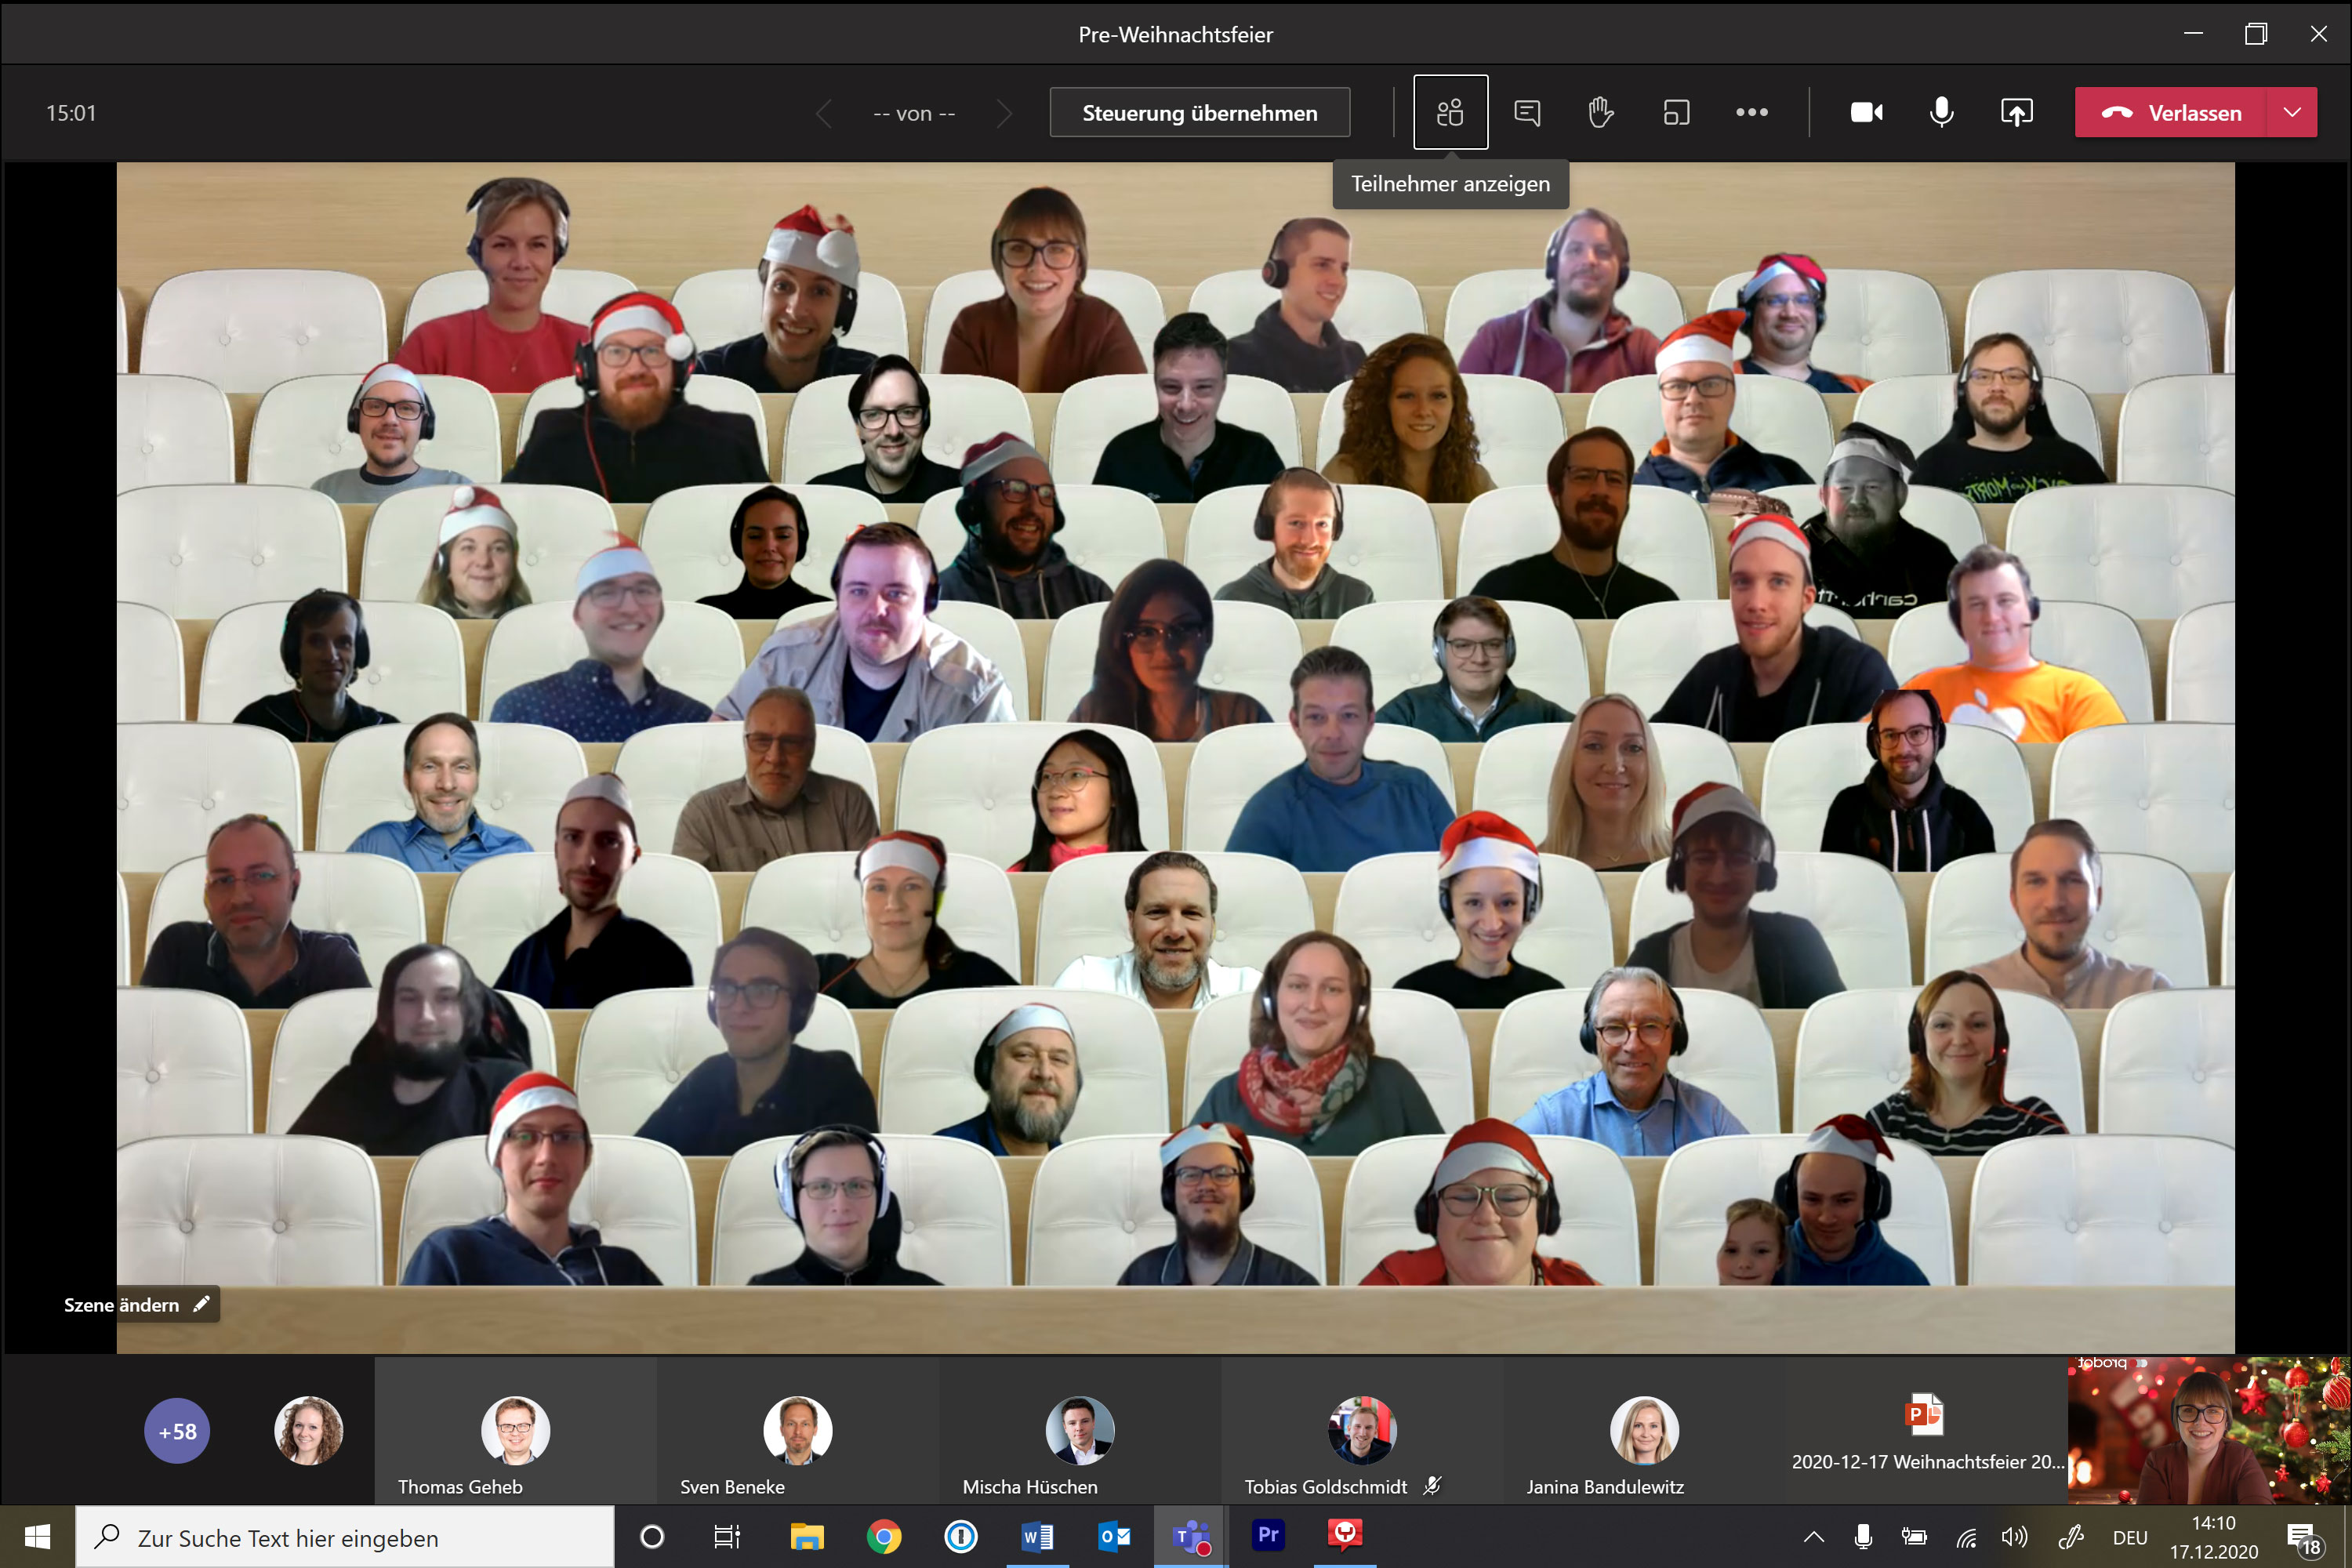Open network Wi-Fi tray icon
This screenshot has width=2352, height=1568.
coord(1967,1538)
